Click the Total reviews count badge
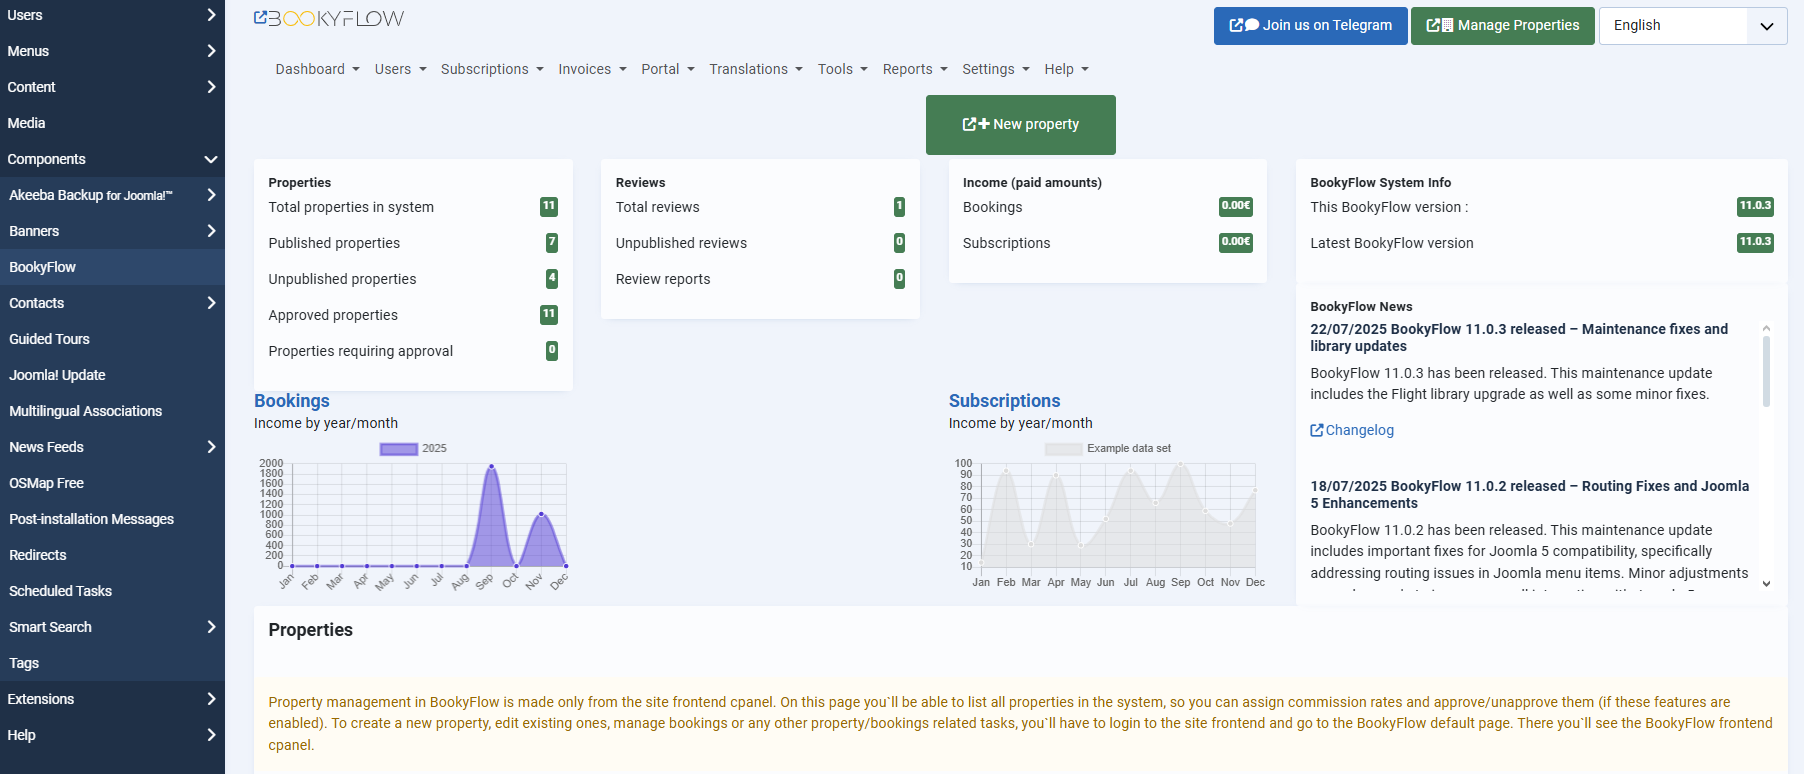The width and height of the screenshot is (1804, 774). [899, 207]
